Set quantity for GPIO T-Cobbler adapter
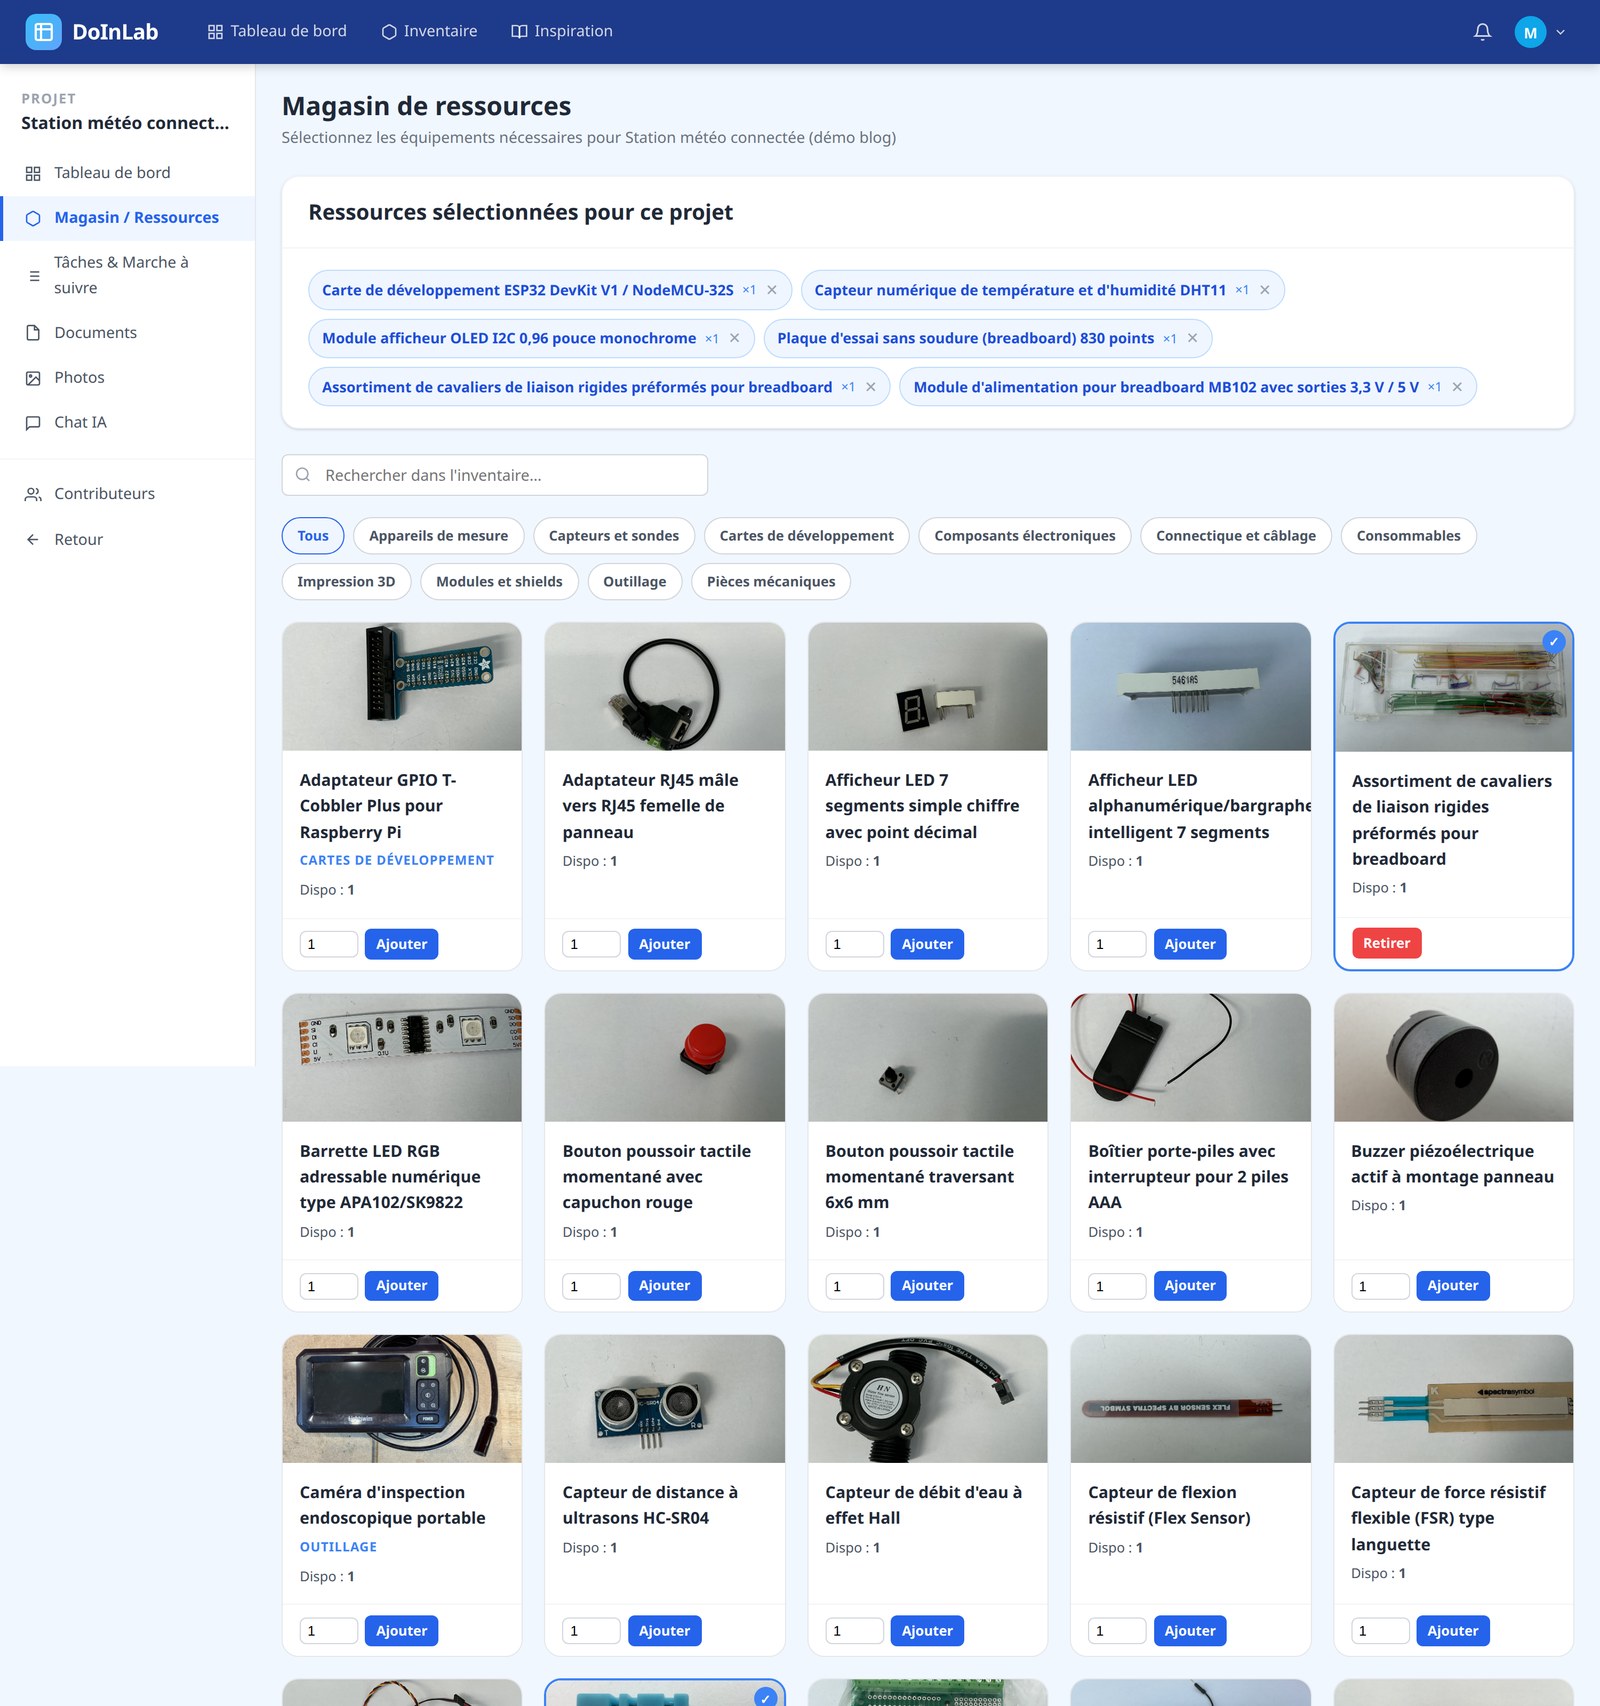The image size is (1600, 1706). (329, 944)
